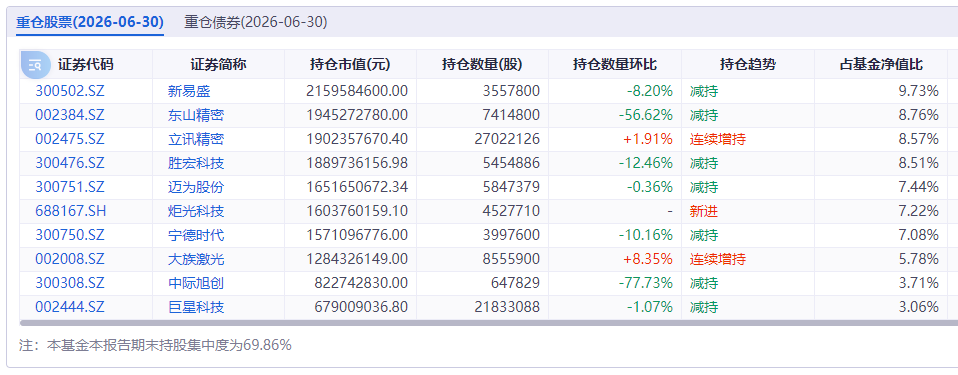Click 巨星科技 stock name
The height and width of the screenshot is (375, 958).
click(196, 307)
